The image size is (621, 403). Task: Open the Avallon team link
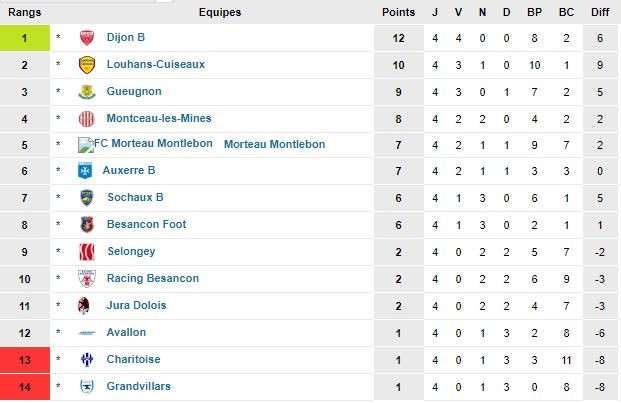[126, 332]
